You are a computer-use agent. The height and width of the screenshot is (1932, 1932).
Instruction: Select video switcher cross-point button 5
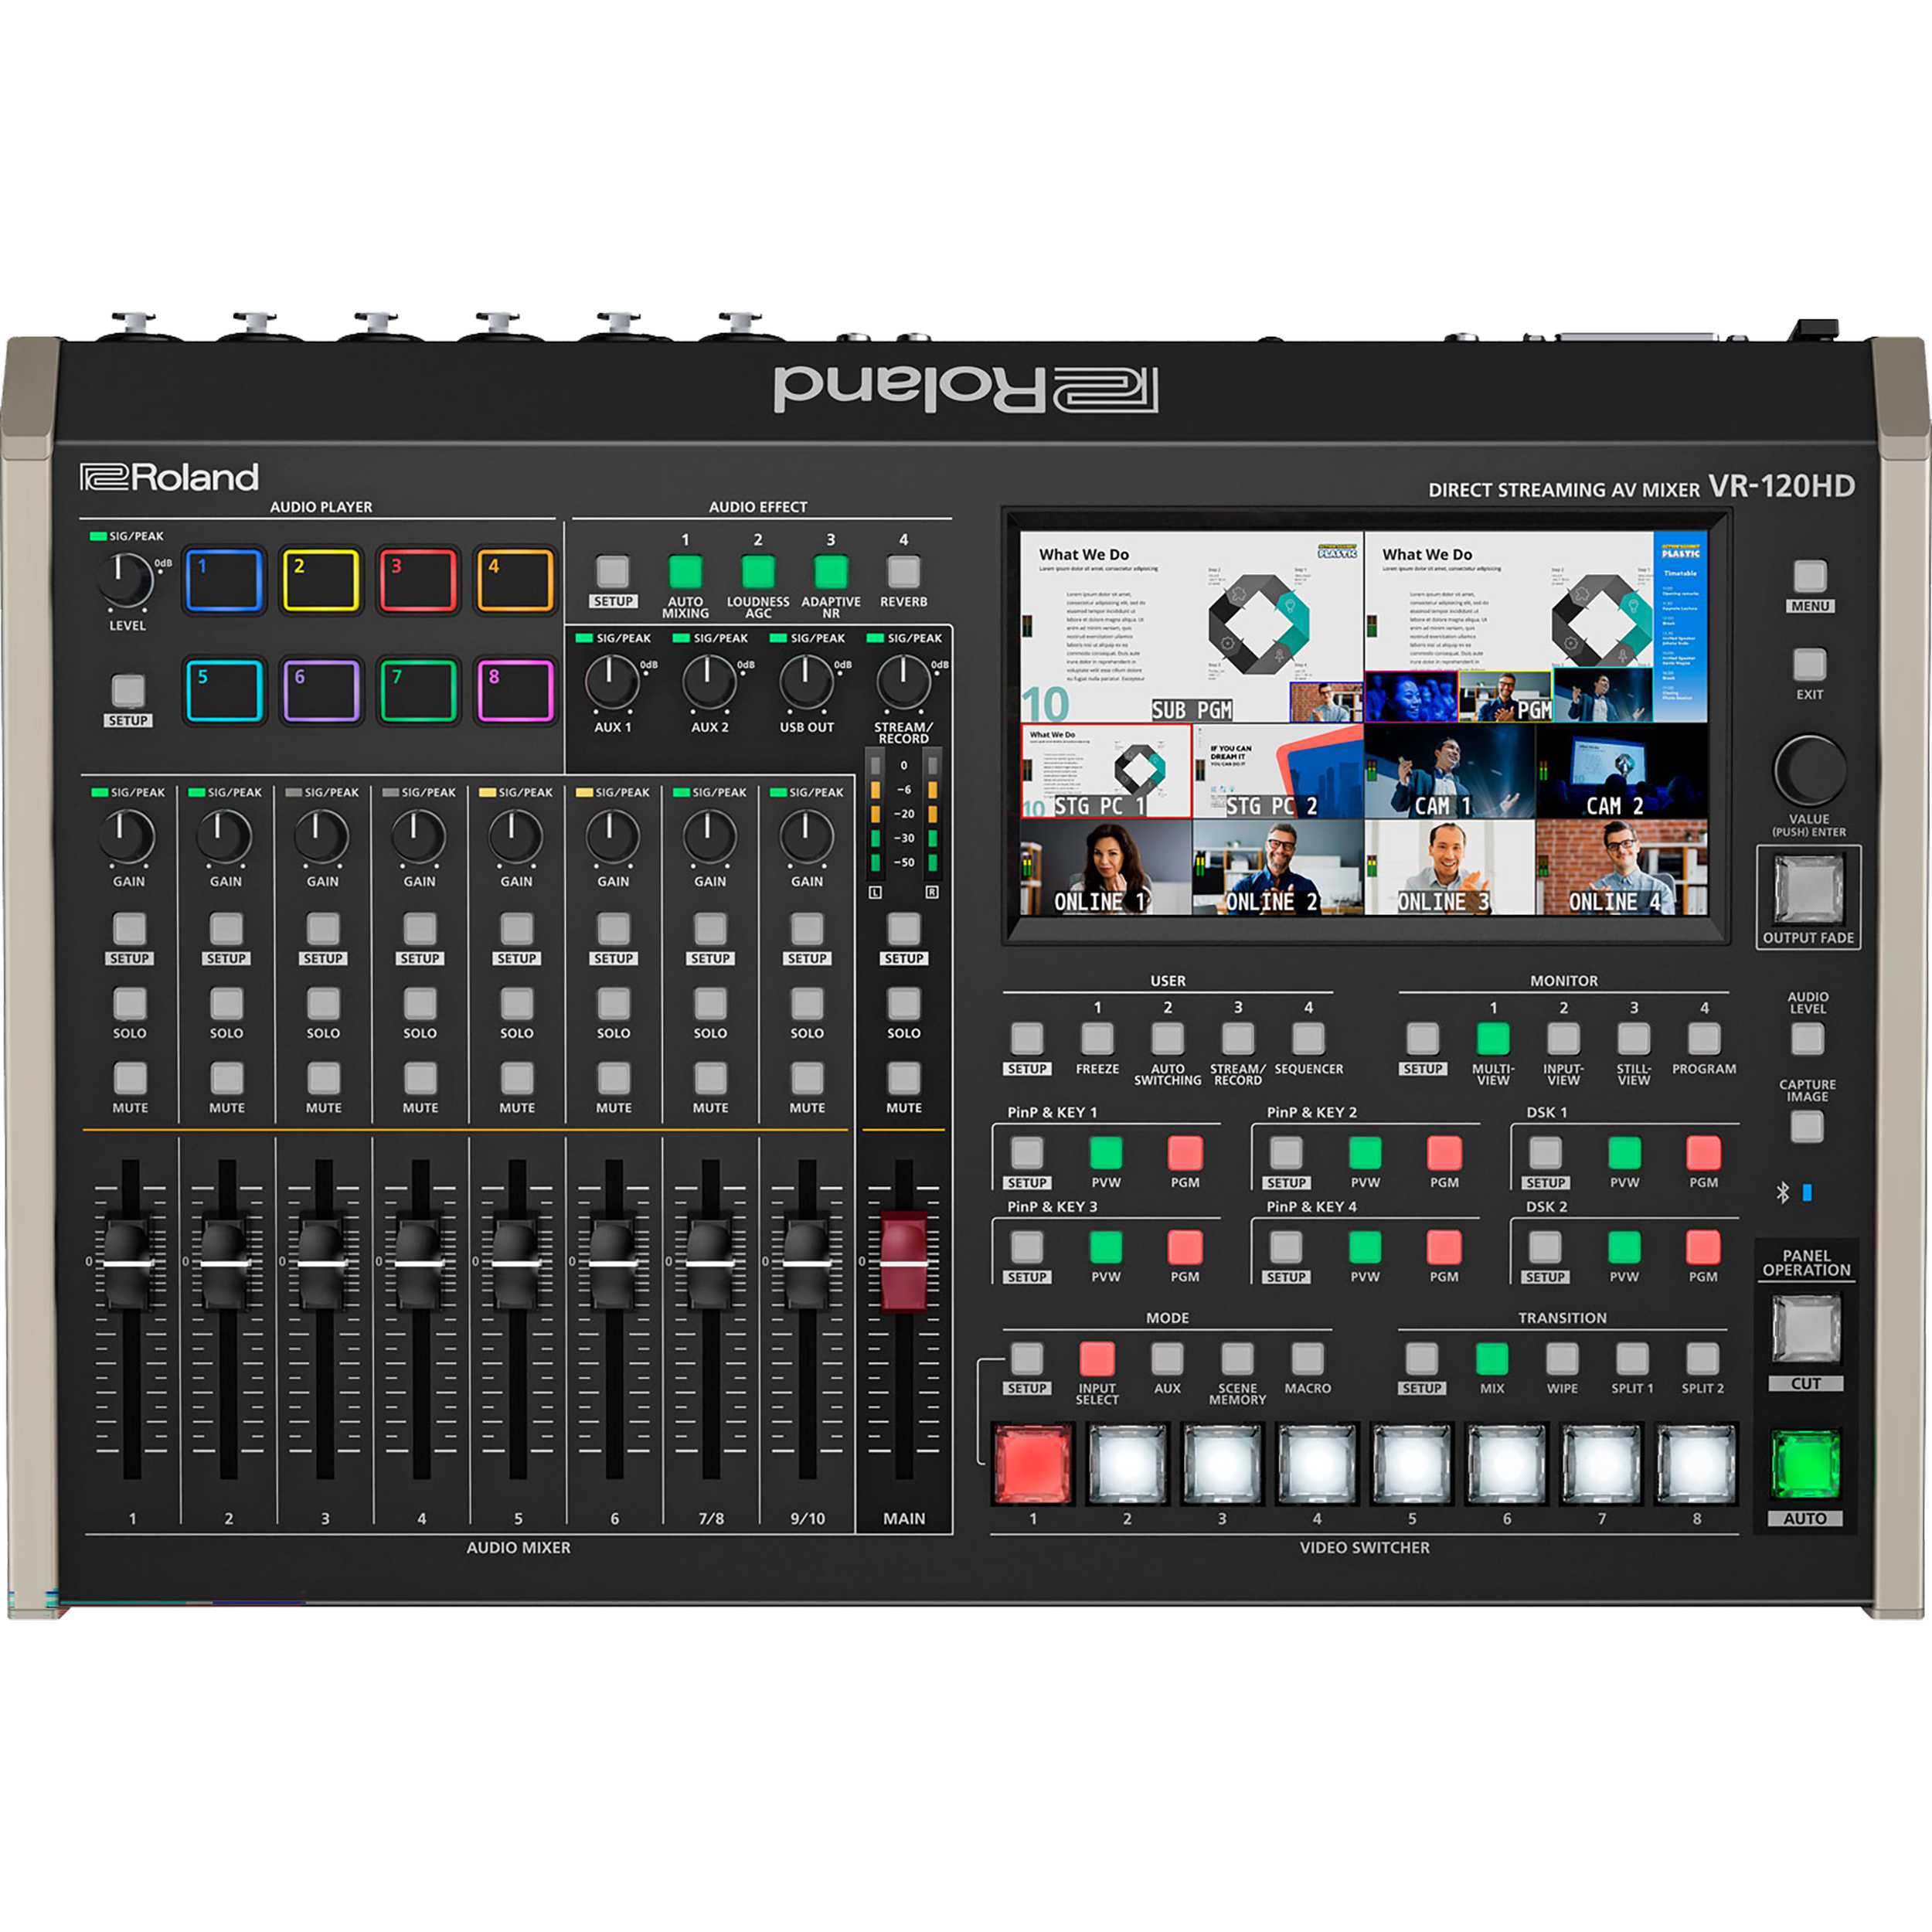1412,1463
